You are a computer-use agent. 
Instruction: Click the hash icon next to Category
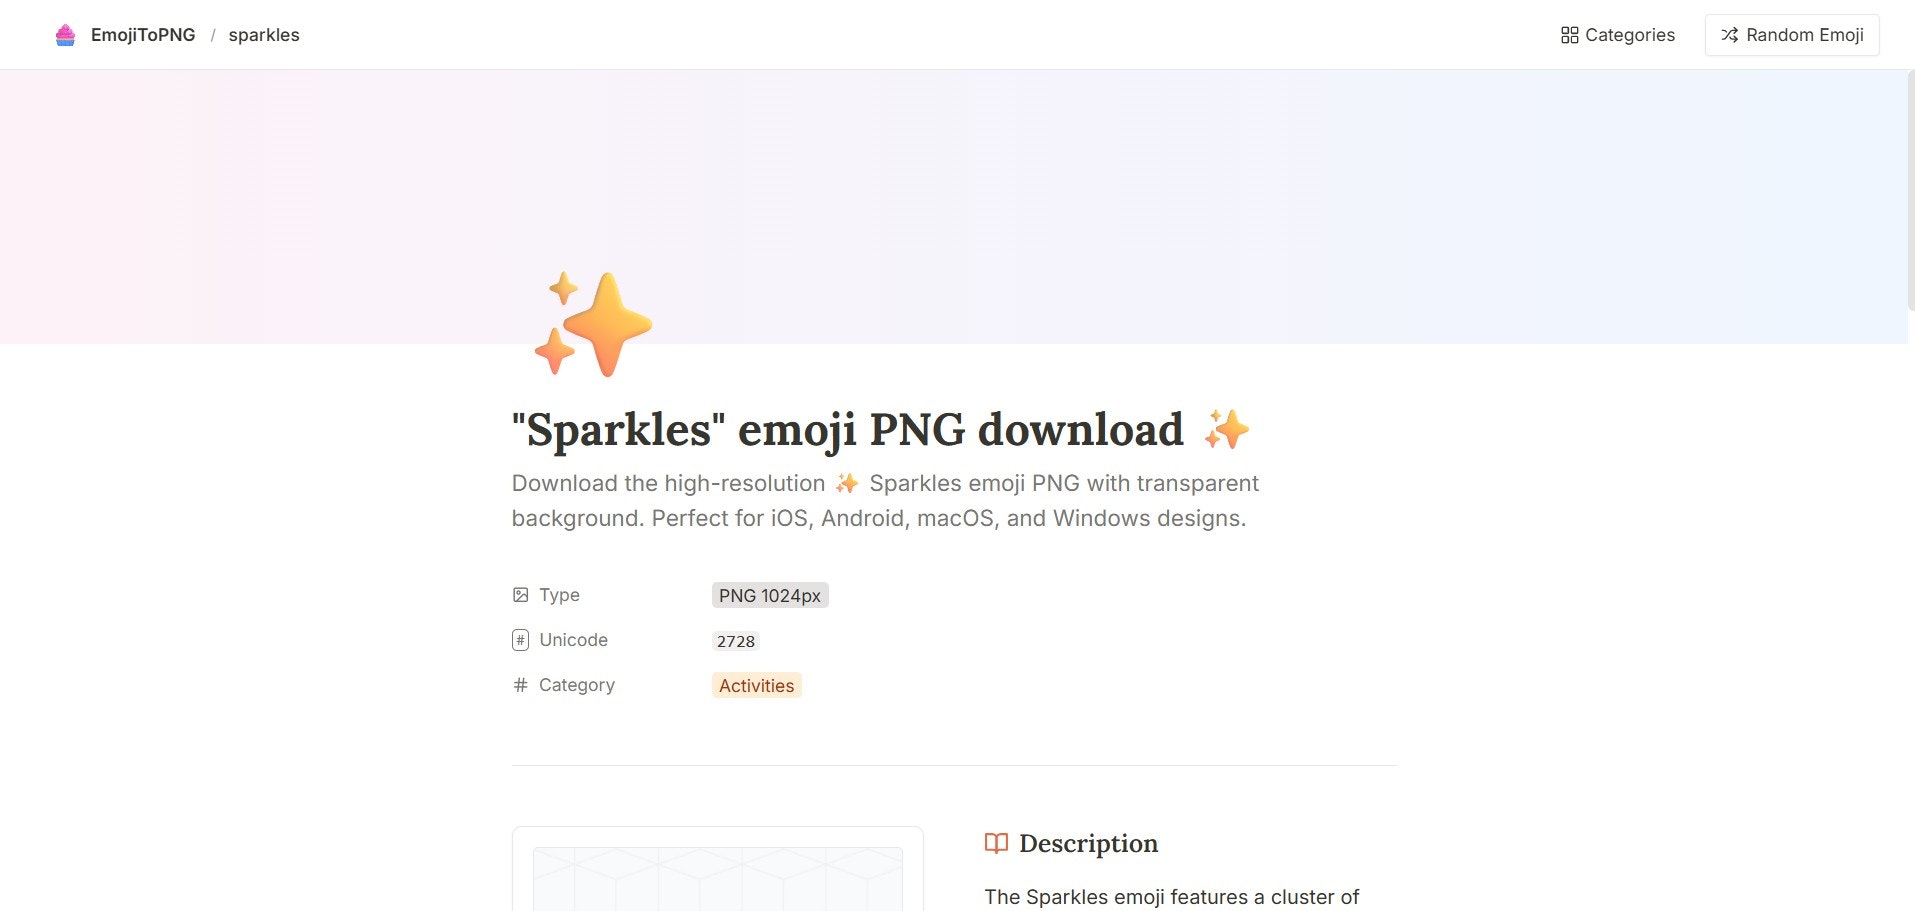(520, 685)
